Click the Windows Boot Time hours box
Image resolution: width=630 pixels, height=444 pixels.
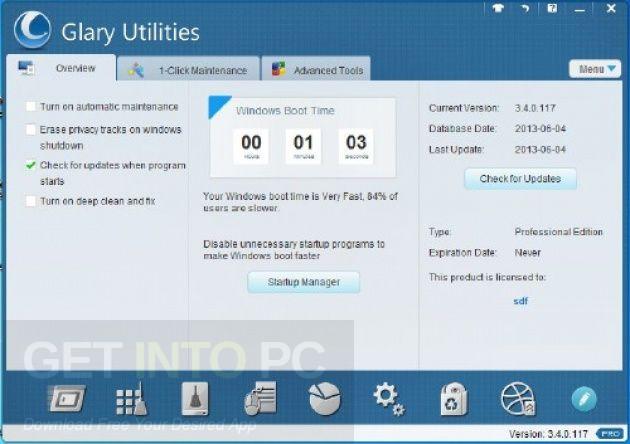[x=251, y=146]
